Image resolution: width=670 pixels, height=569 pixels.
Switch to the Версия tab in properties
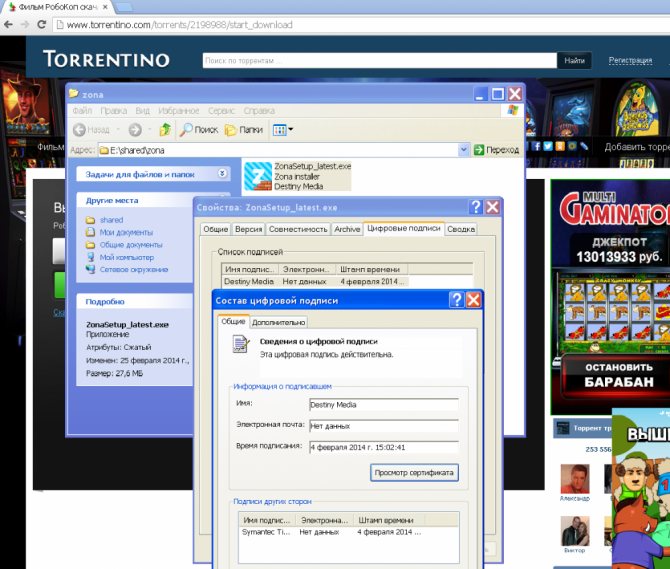[248, 229]
